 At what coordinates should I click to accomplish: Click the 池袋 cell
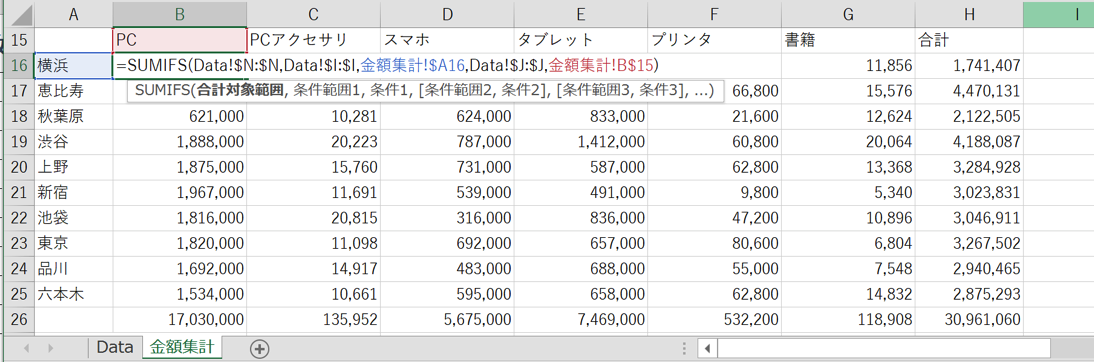click(74, 218)
